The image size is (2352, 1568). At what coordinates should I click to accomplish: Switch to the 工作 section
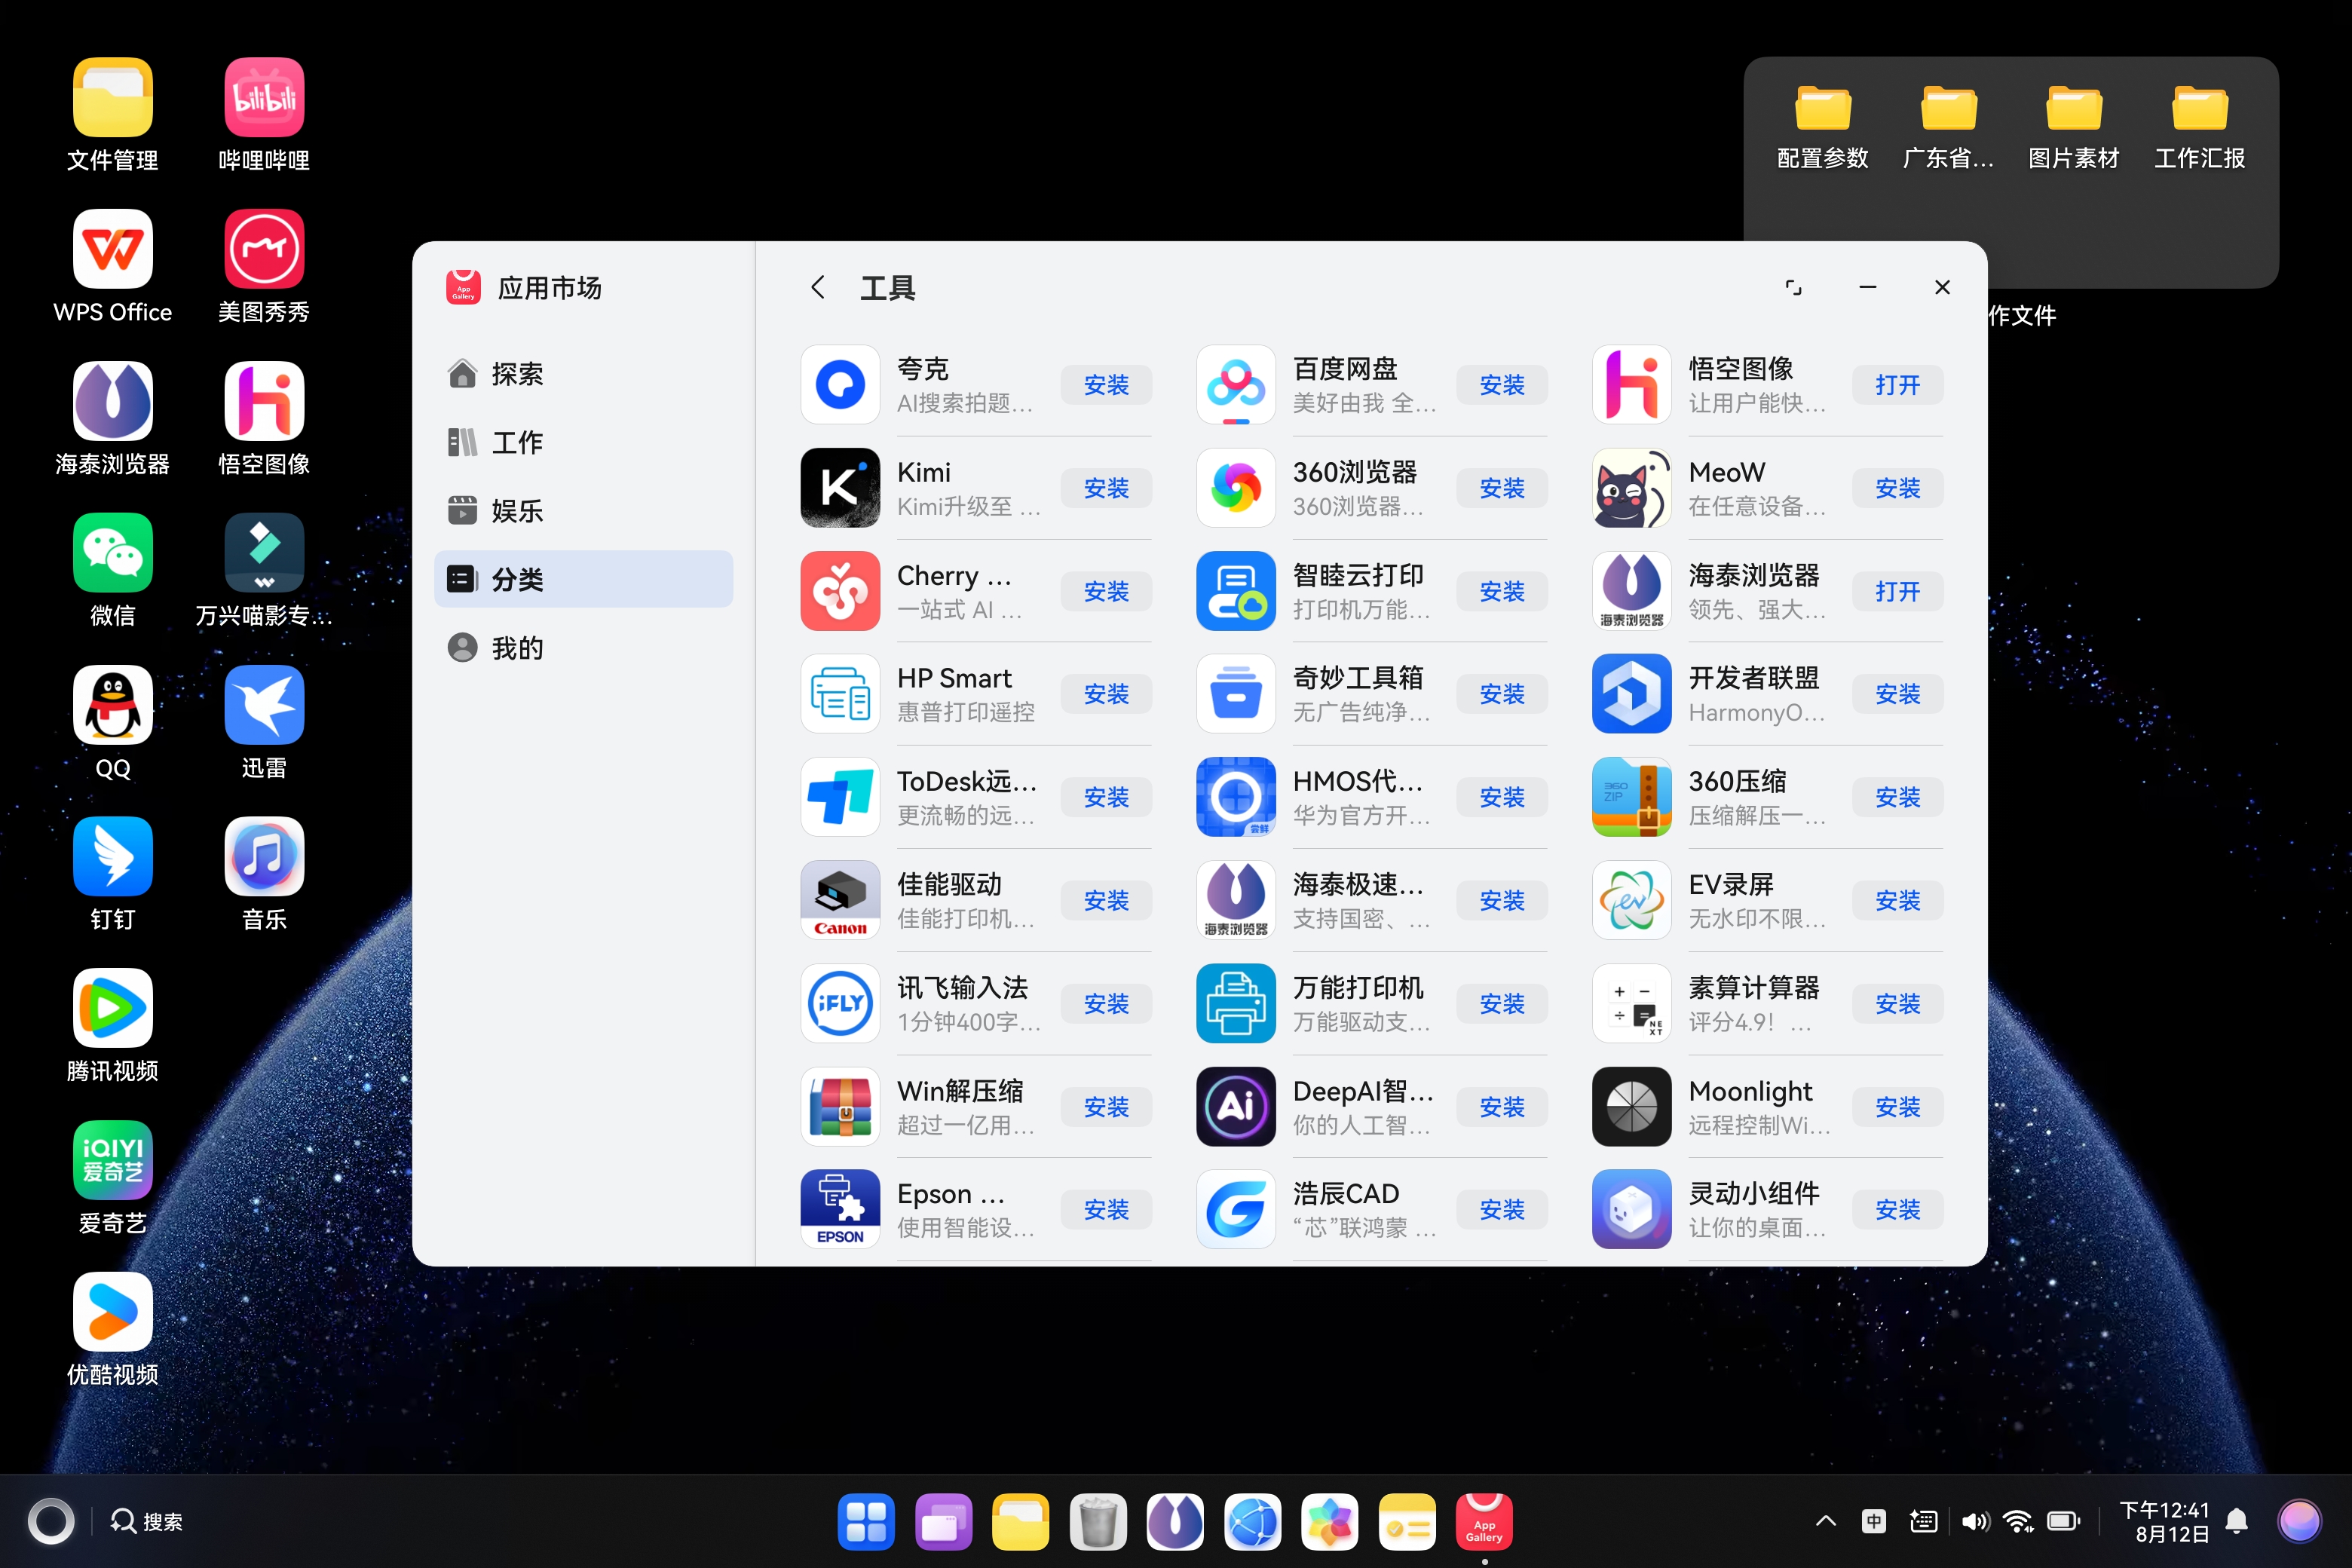(584, 442)
